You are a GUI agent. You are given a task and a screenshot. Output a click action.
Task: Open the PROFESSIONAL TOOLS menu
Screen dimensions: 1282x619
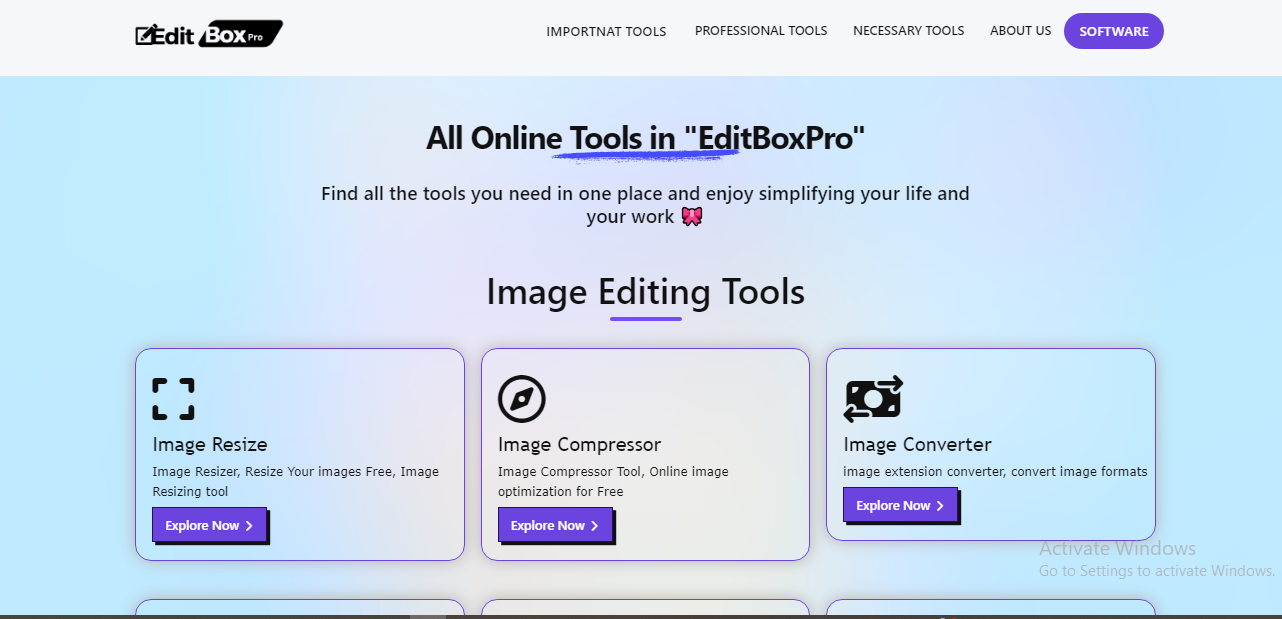point(761,31)
